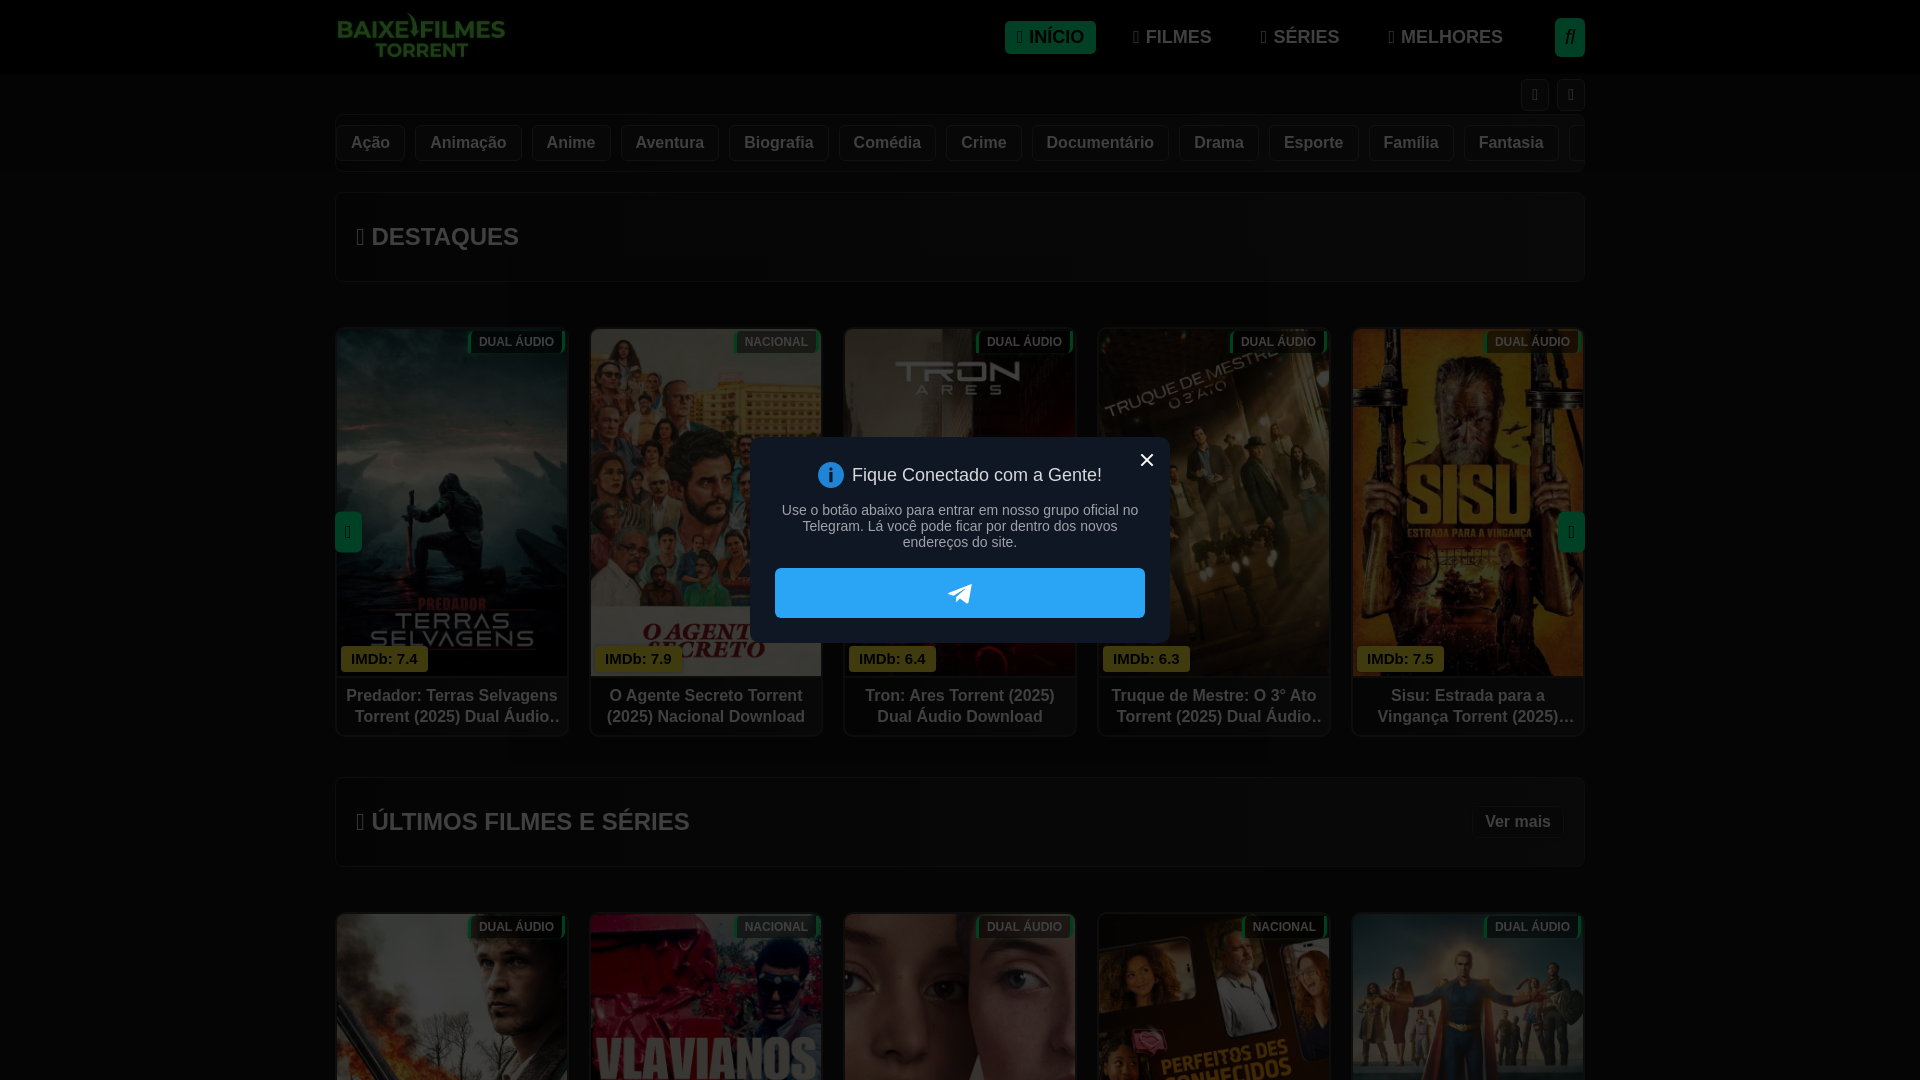This screenshot has height=1080, width=1920.
Task: Click the Telegram join button
Action: pos(959,593)
